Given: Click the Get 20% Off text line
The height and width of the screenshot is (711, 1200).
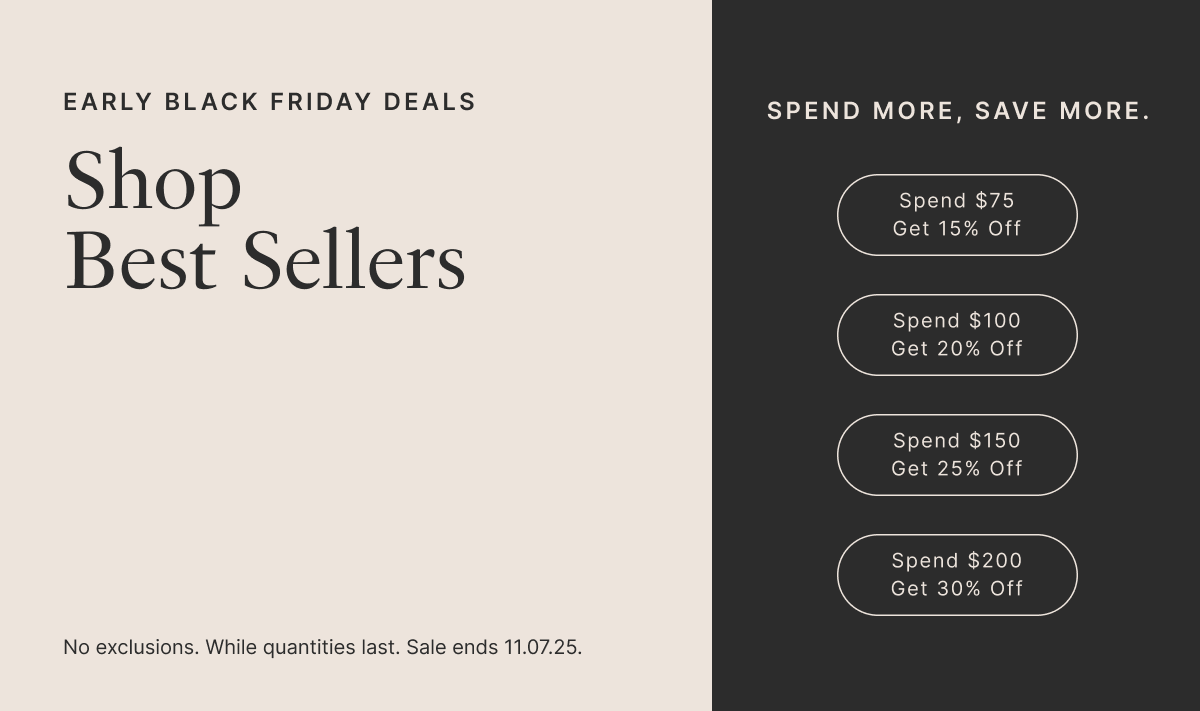Looking at the screenshot, I should pyautogui.click(x=957, y=349).
